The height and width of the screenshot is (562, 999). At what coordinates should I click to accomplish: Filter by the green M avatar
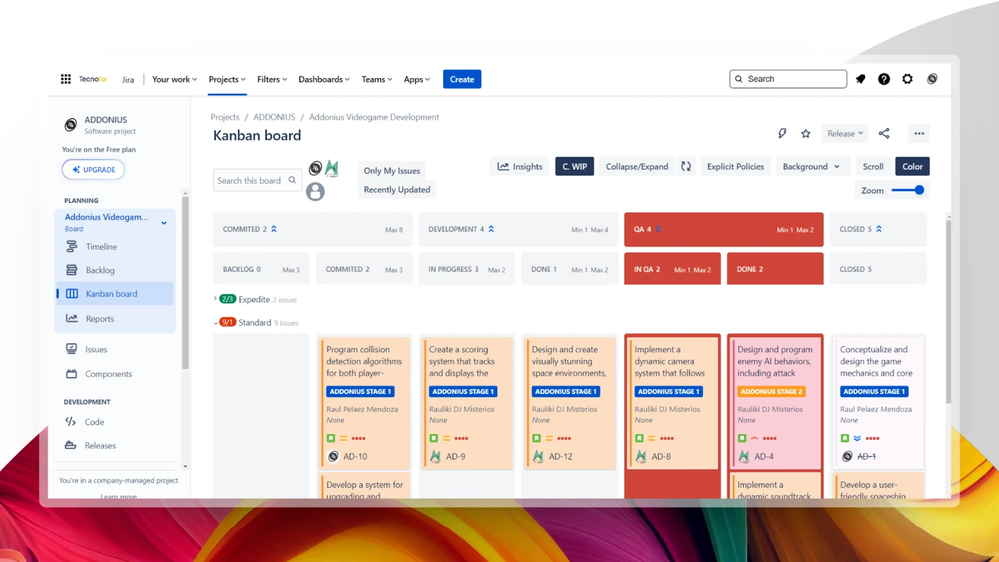click(331, 168)
